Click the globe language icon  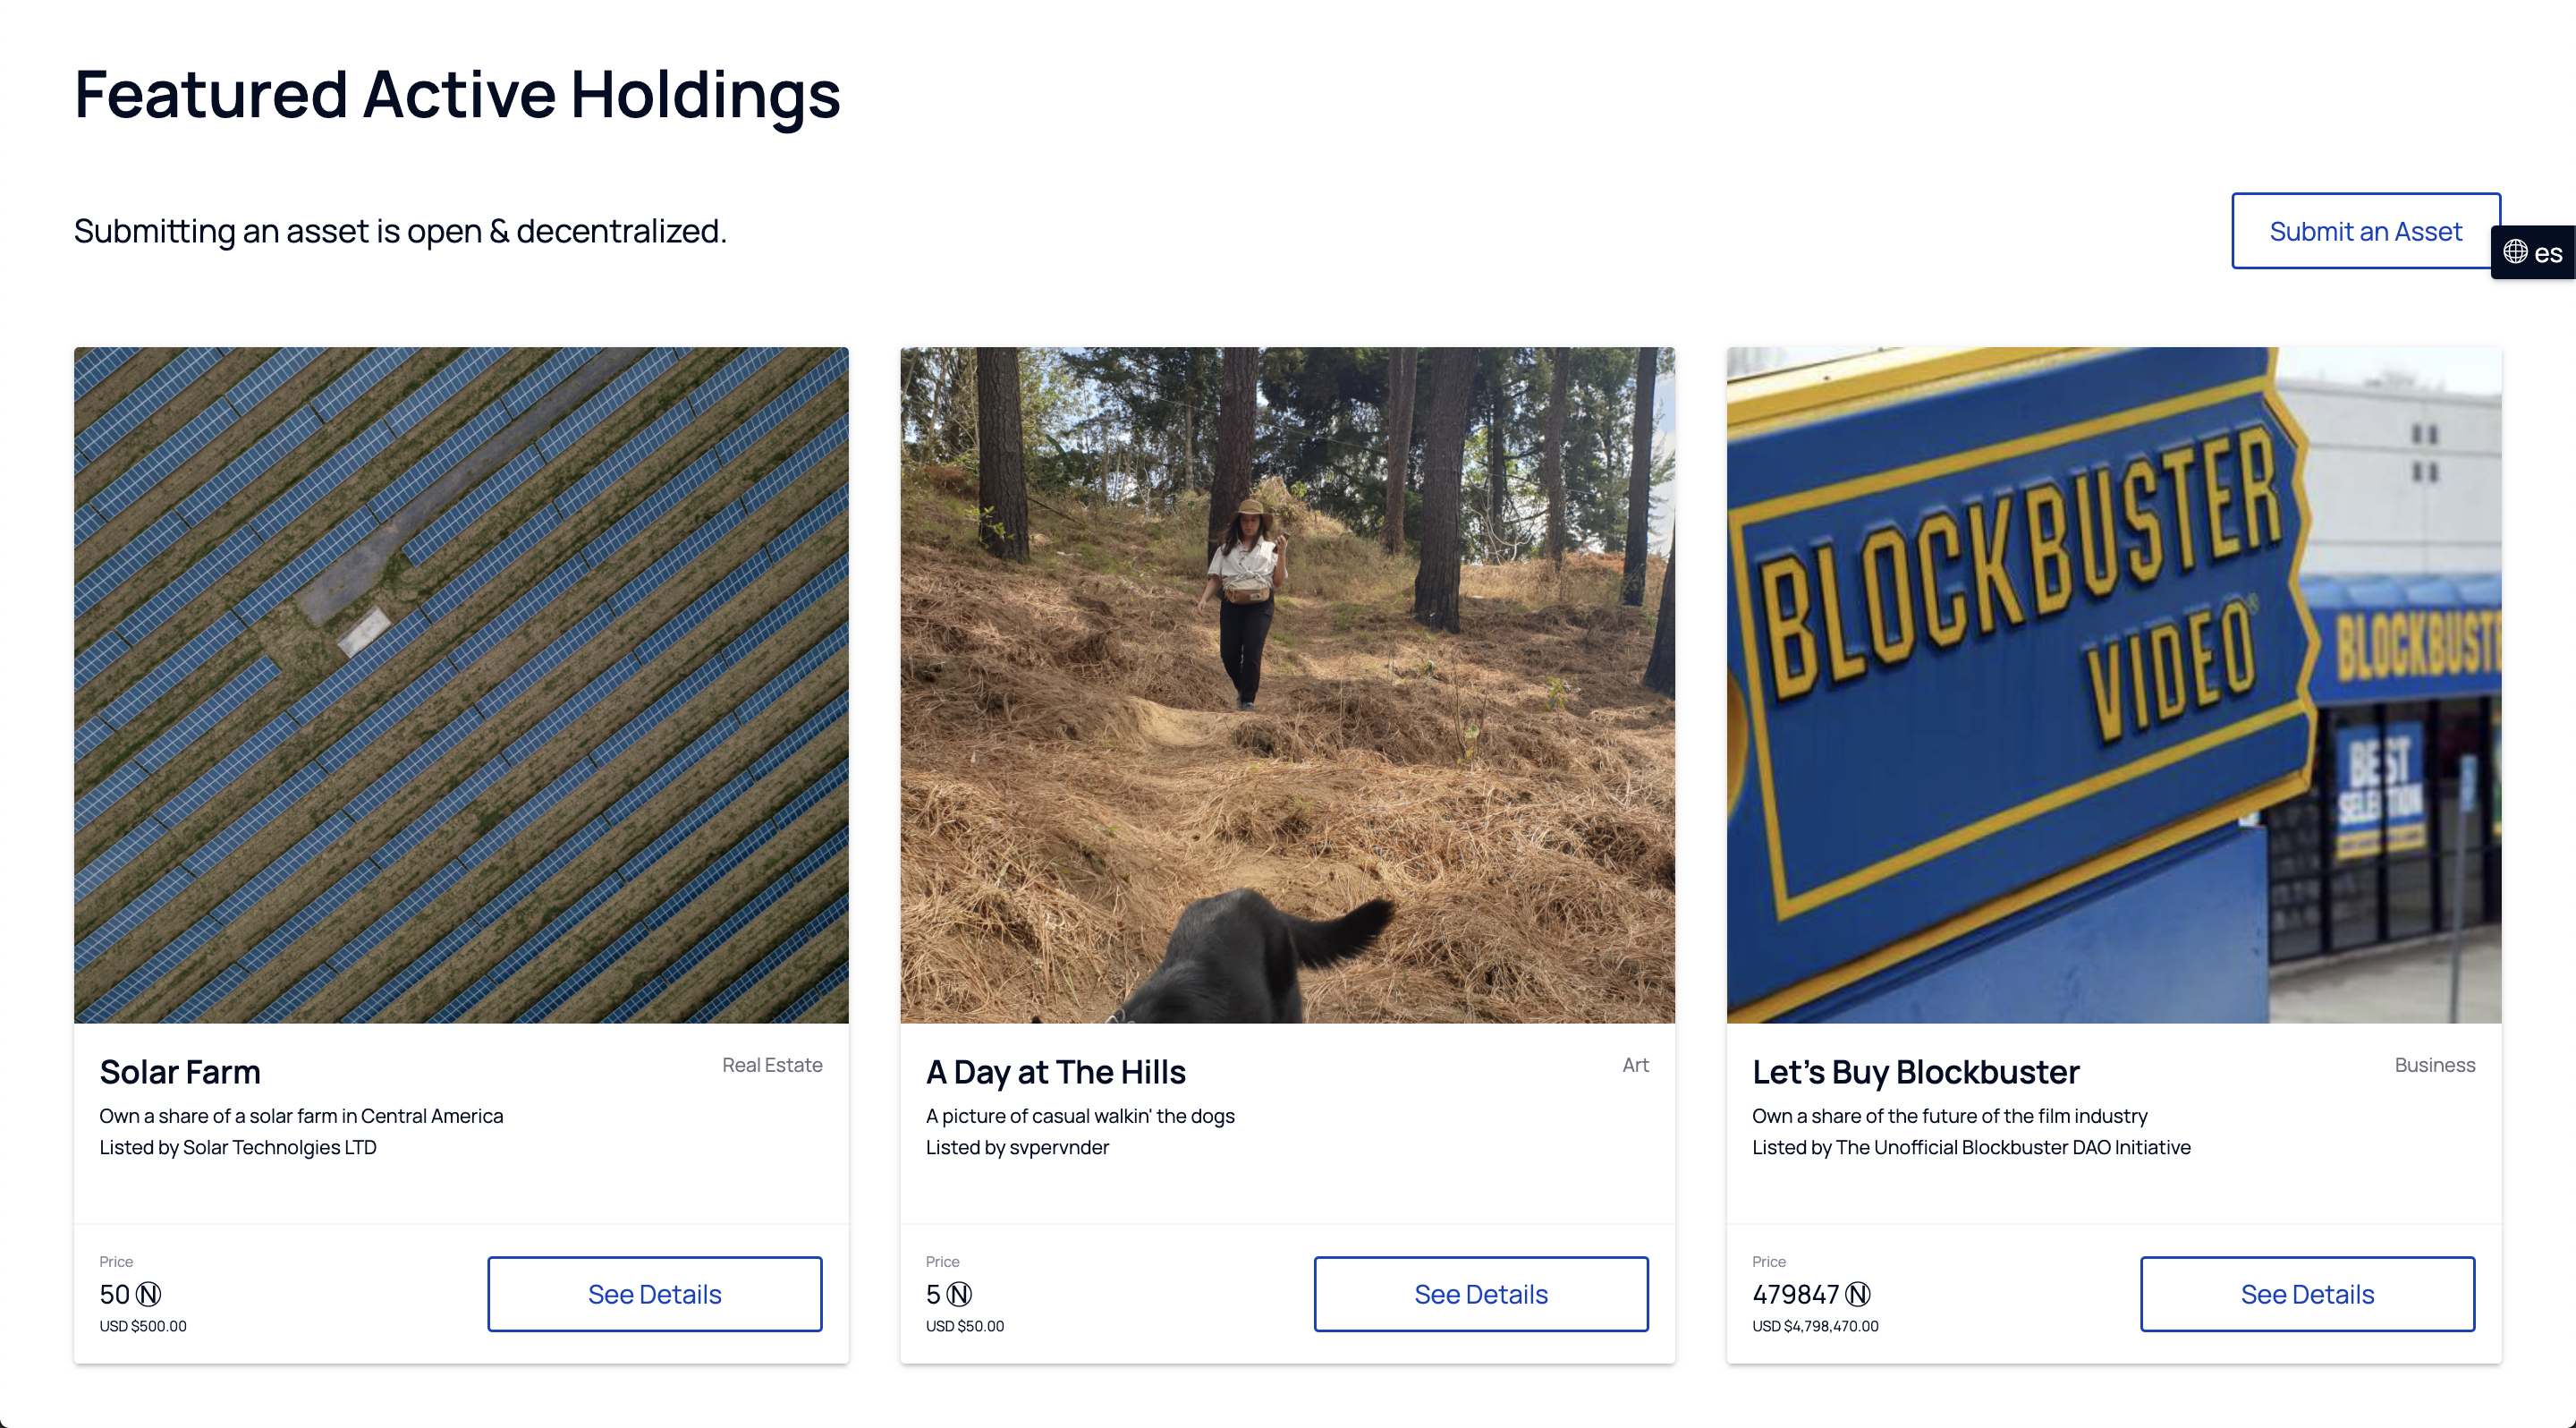point(2515,252)
